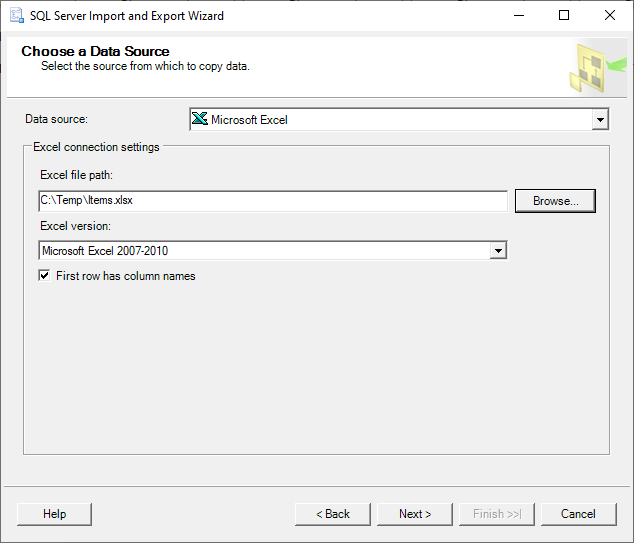Image resolution: width=634 pixels, height=543 pixels.
Task: Click the 'Excel connection settings' group label
Action: [x=96, y=147]
